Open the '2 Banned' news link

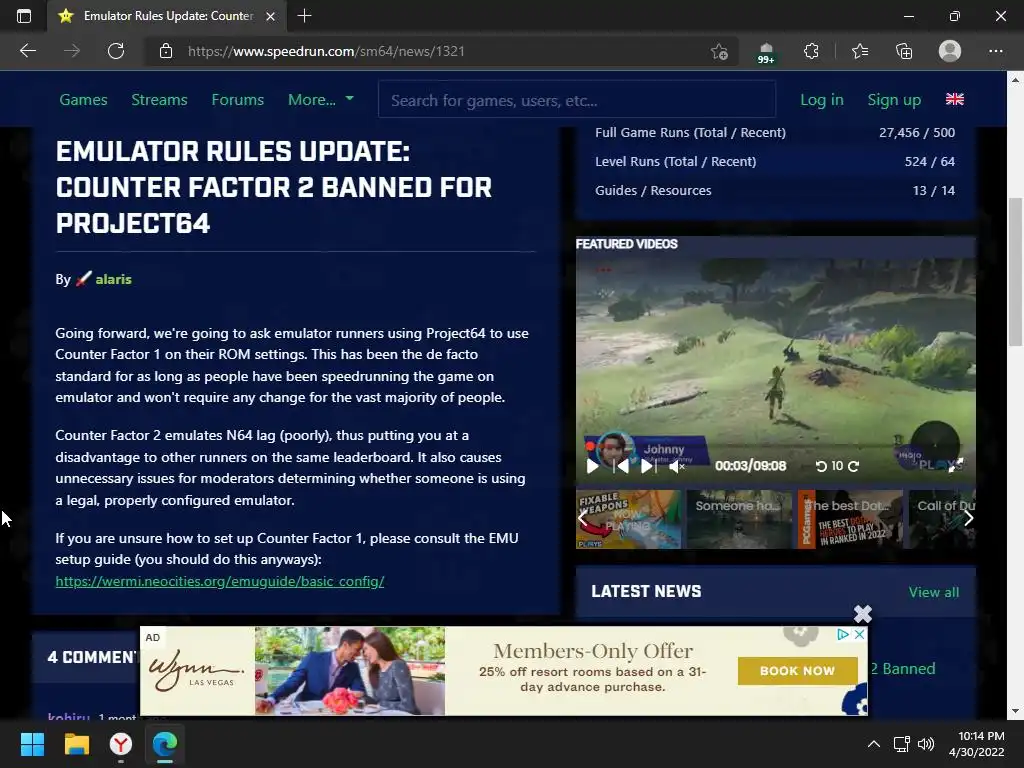point(903,669)
